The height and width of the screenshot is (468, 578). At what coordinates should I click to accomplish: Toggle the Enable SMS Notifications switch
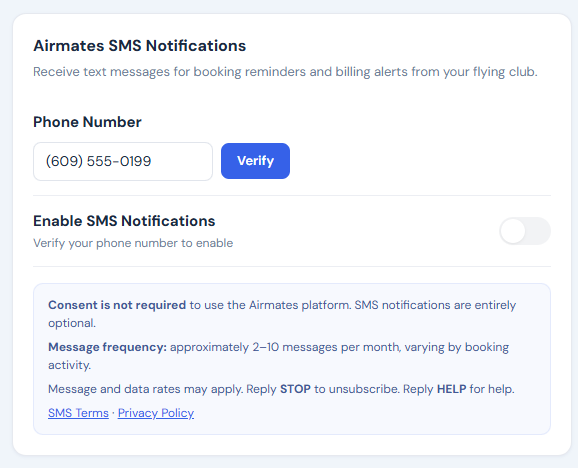525,231
